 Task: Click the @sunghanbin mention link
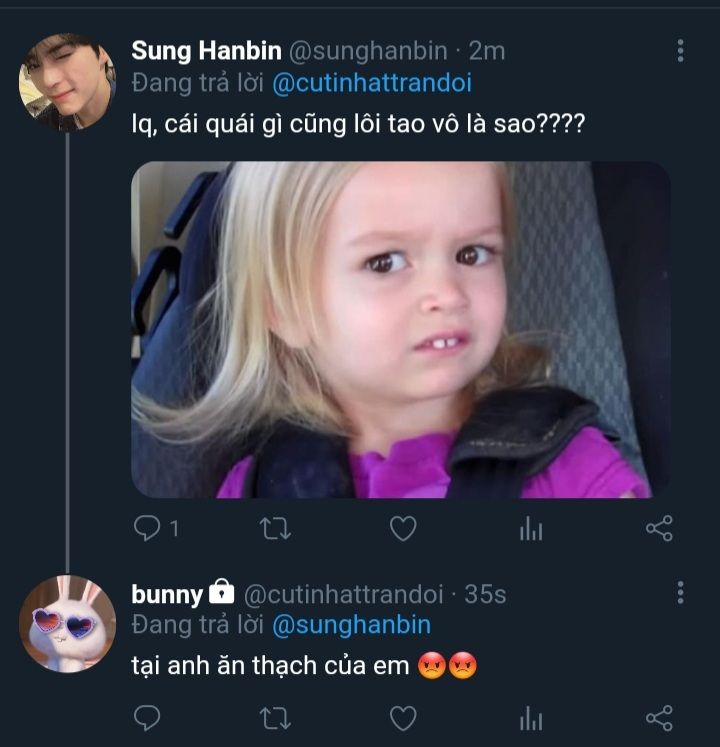351,625
